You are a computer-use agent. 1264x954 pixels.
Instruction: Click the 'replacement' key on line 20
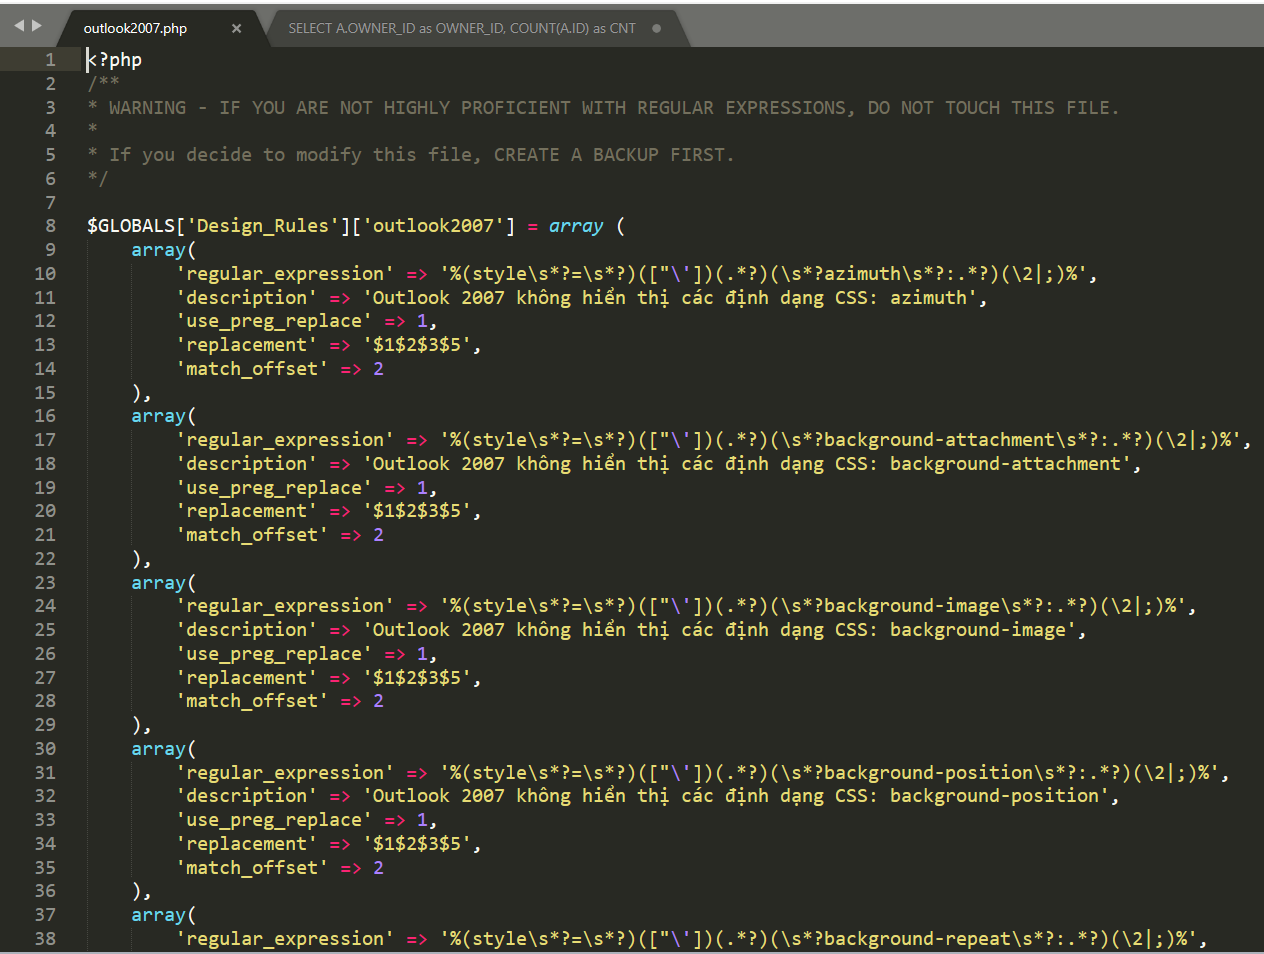247,511
